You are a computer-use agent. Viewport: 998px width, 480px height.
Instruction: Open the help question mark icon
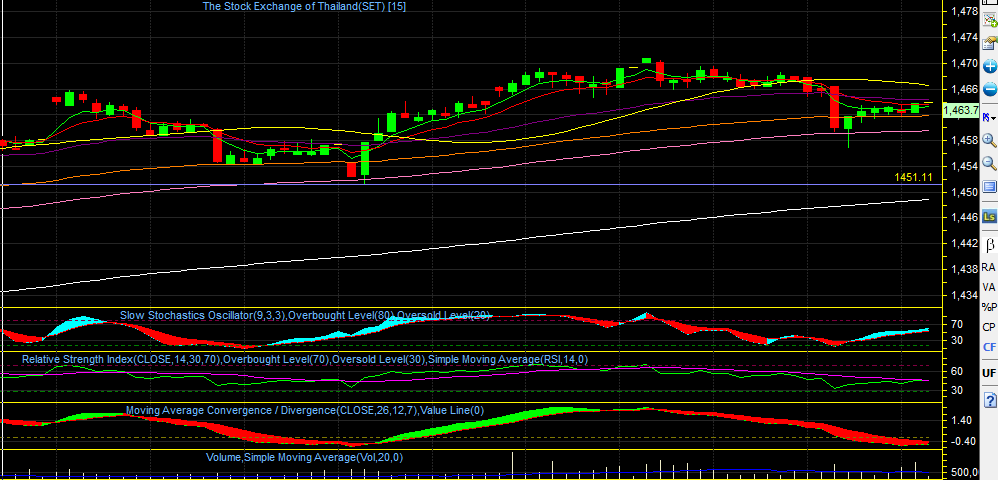click(990, 400)
